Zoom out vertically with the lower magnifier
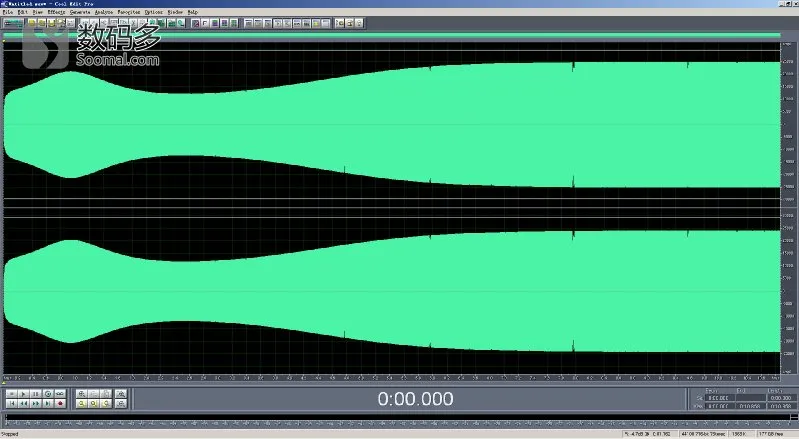This screenshot has width=799, height=439. [121, 403]
